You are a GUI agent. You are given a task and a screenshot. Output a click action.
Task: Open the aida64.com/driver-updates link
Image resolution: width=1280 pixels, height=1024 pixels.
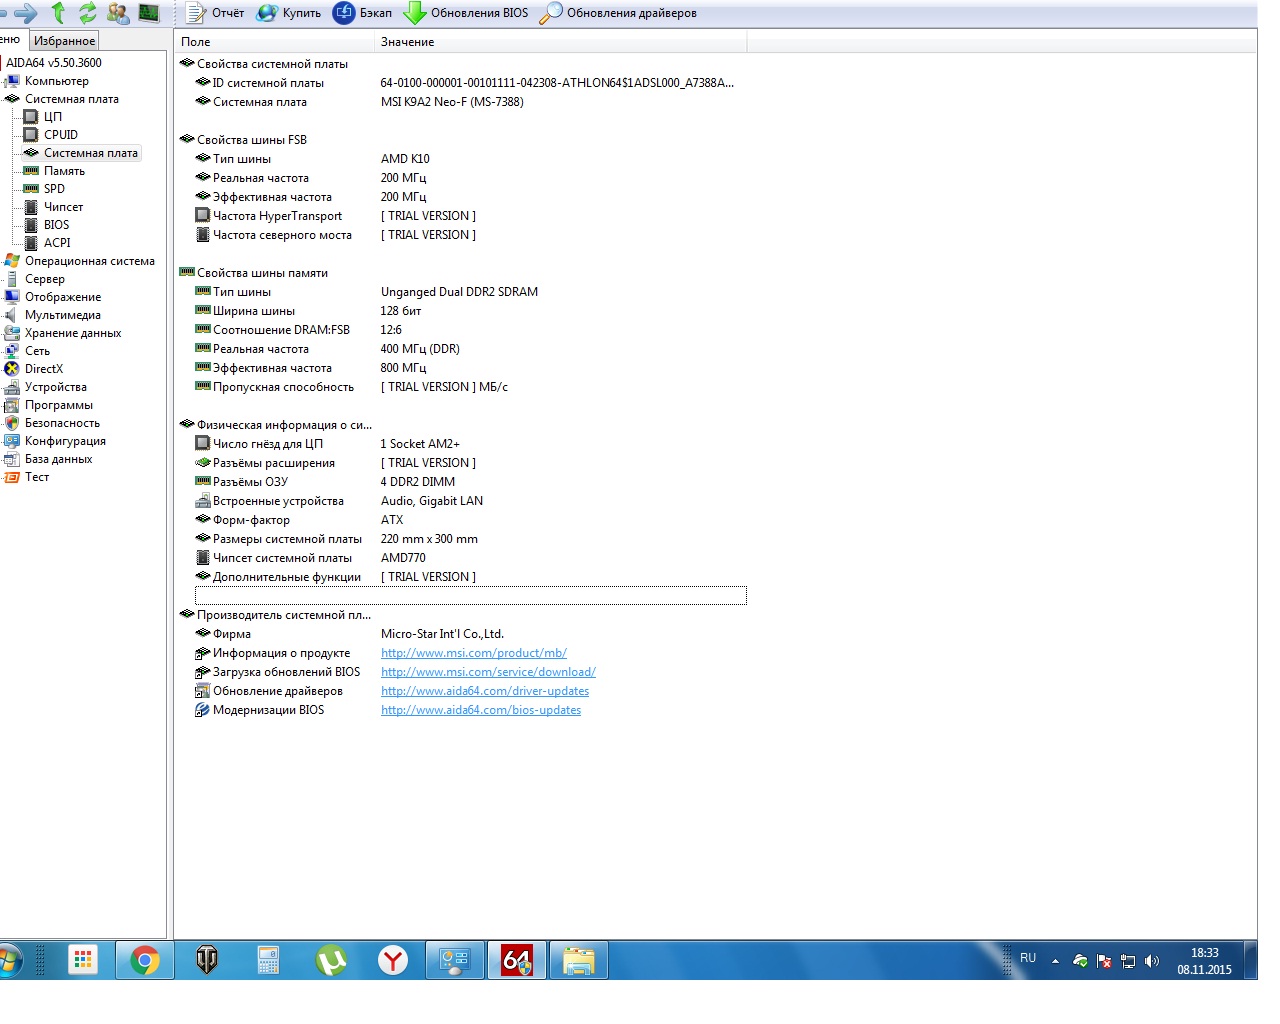(484, 691)
